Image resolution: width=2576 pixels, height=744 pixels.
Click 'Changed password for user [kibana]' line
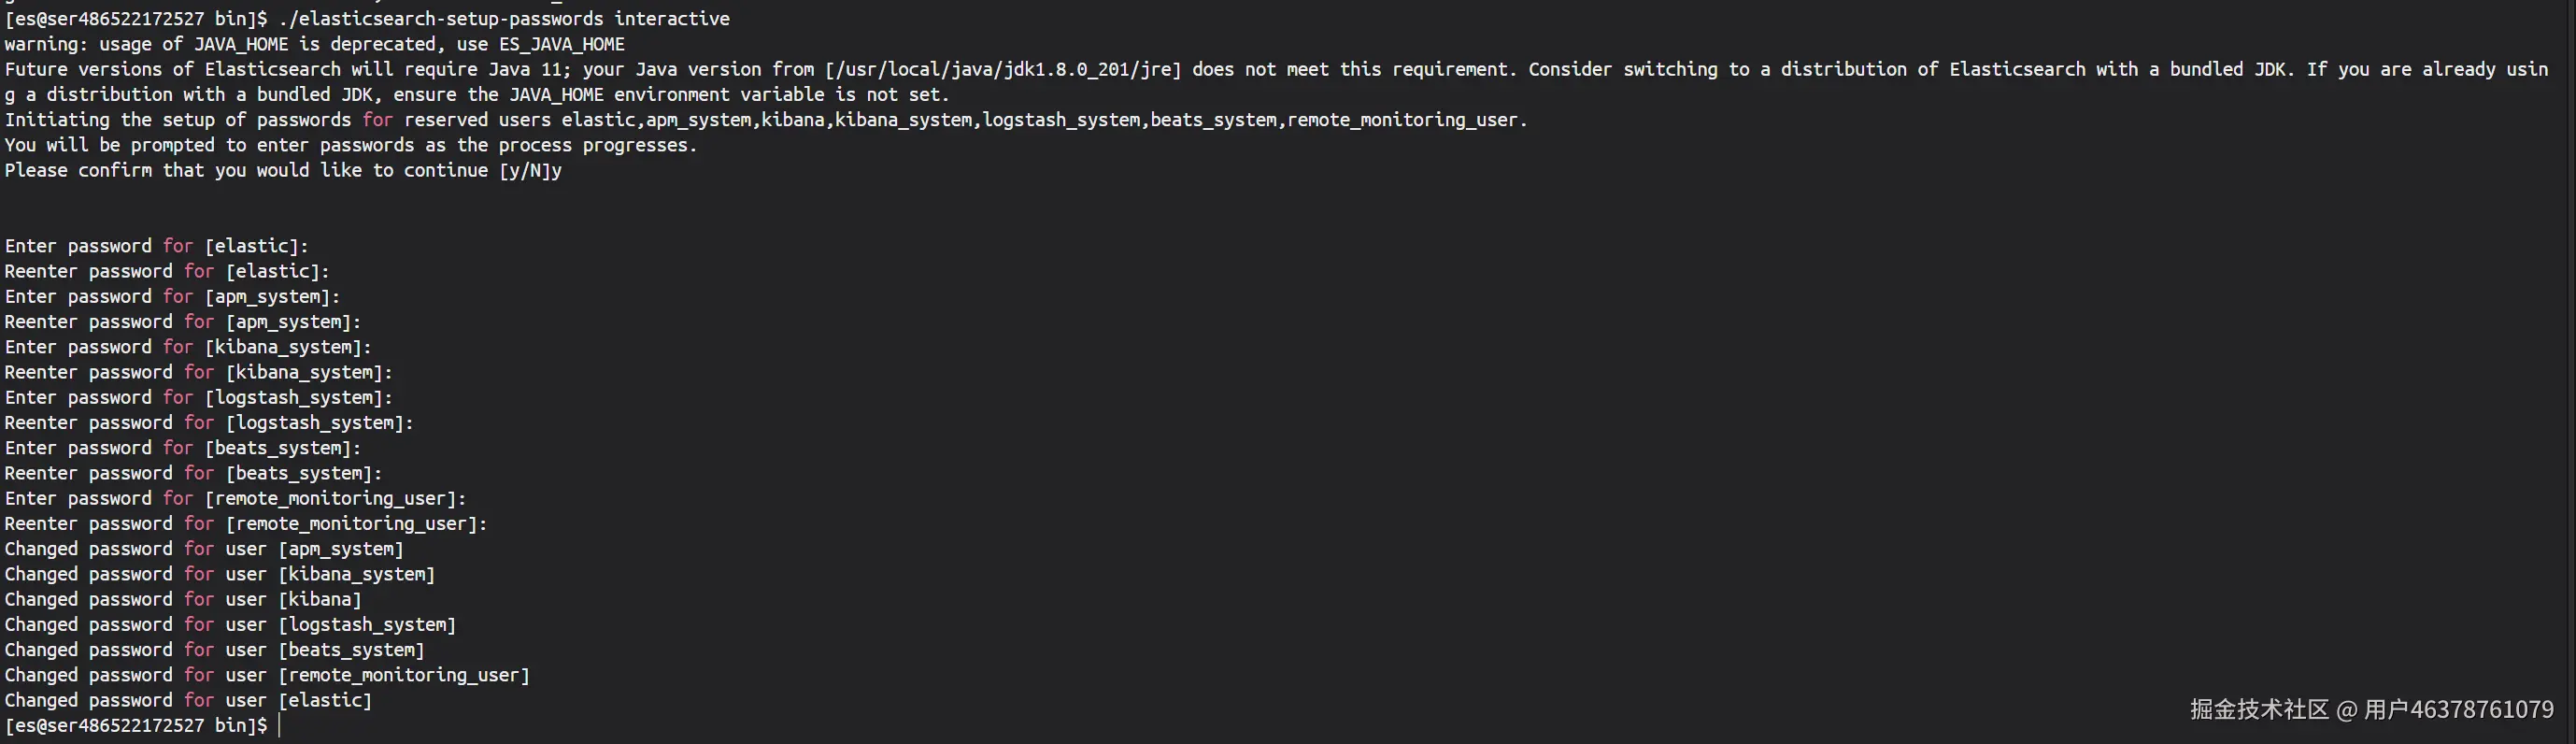click(x=183, y=600)
